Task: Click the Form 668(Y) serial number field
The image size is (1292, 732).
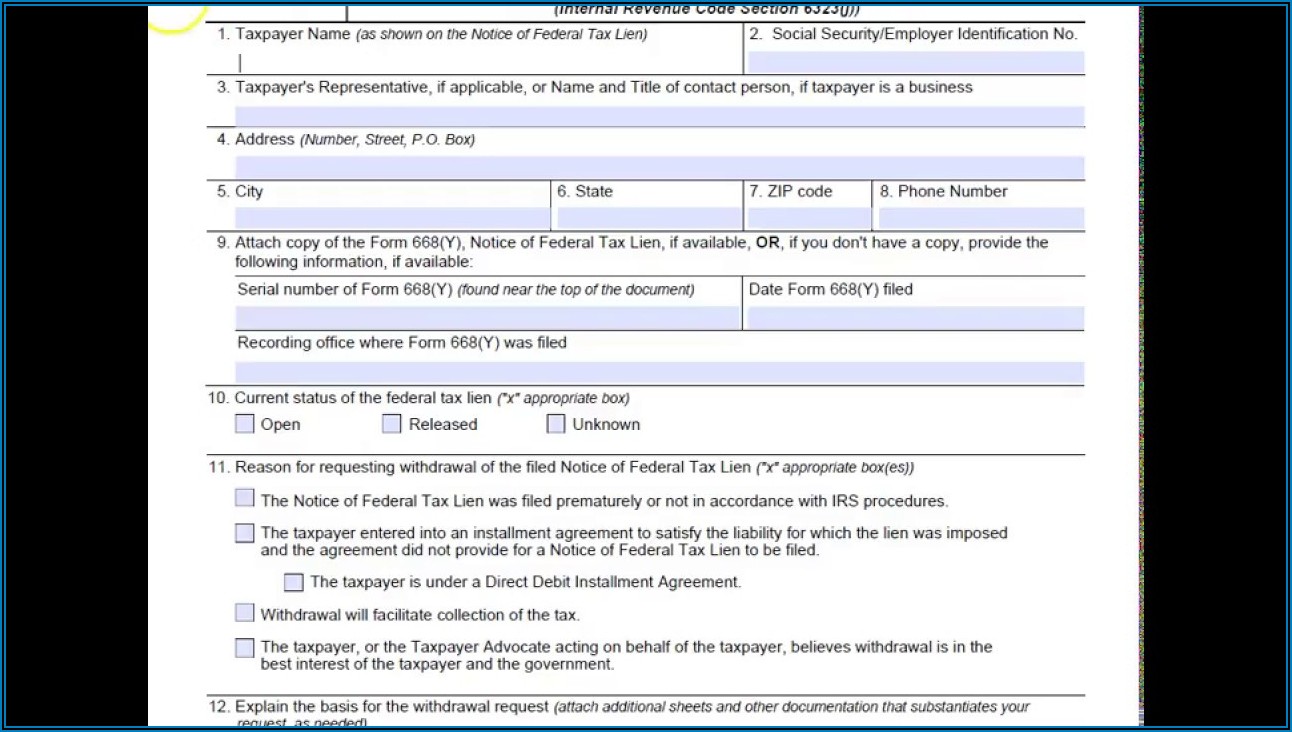Action: [487, 318]
